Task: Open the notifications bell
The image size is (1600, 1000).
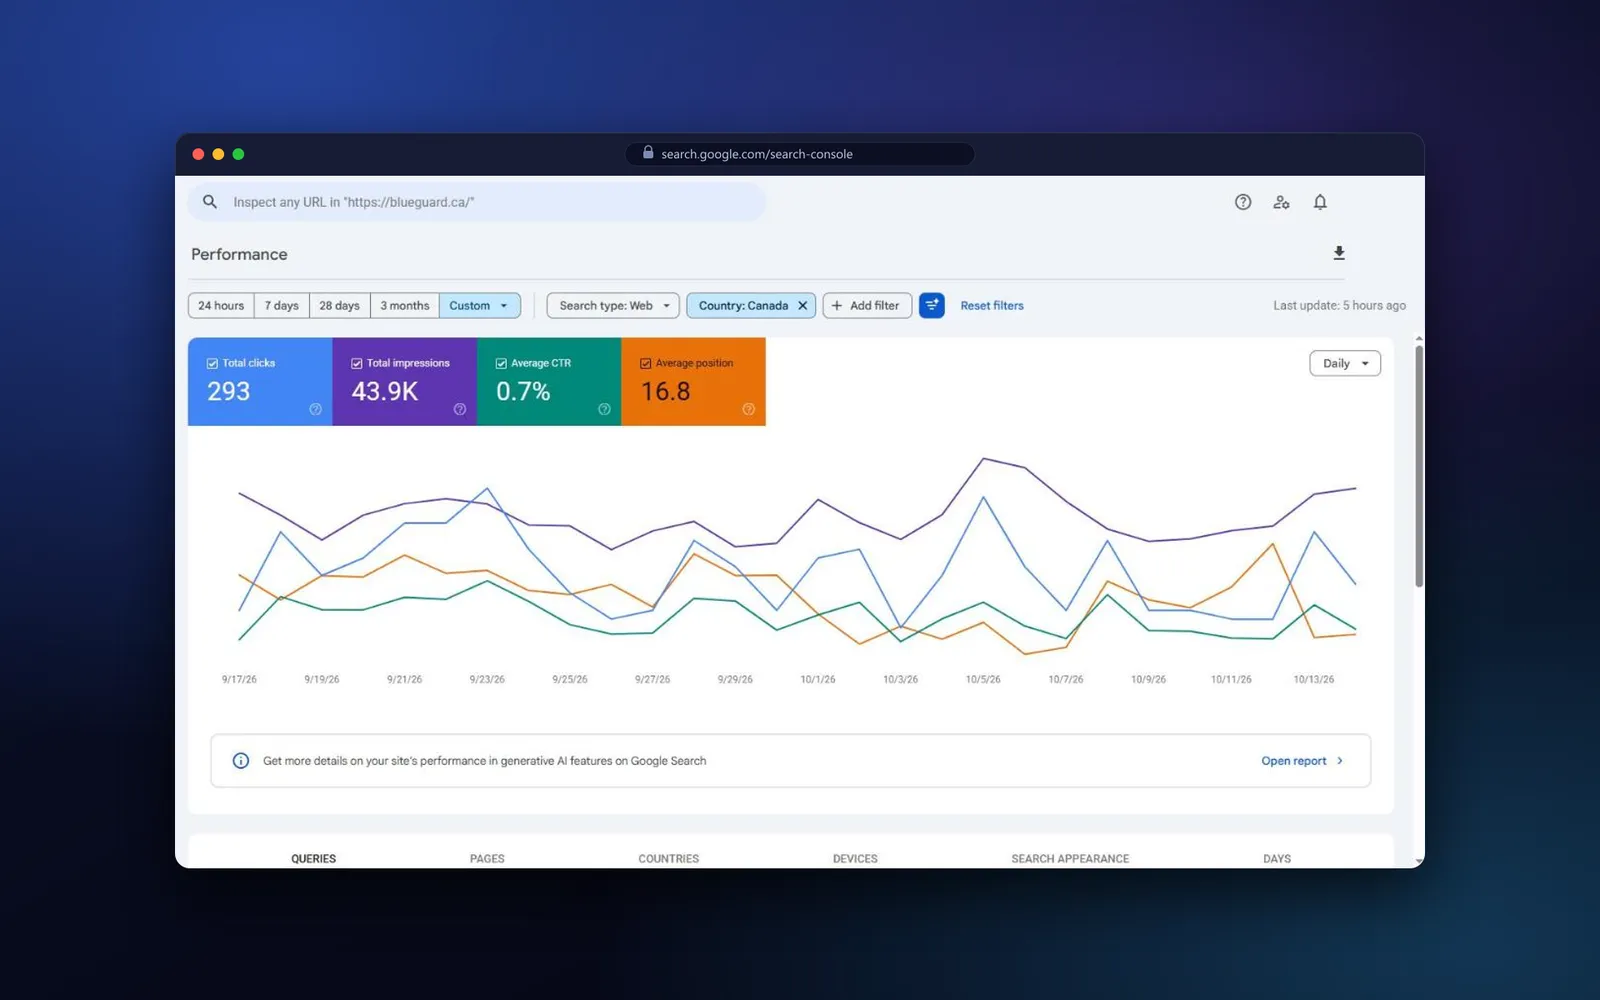Action: click(1320, 202)
